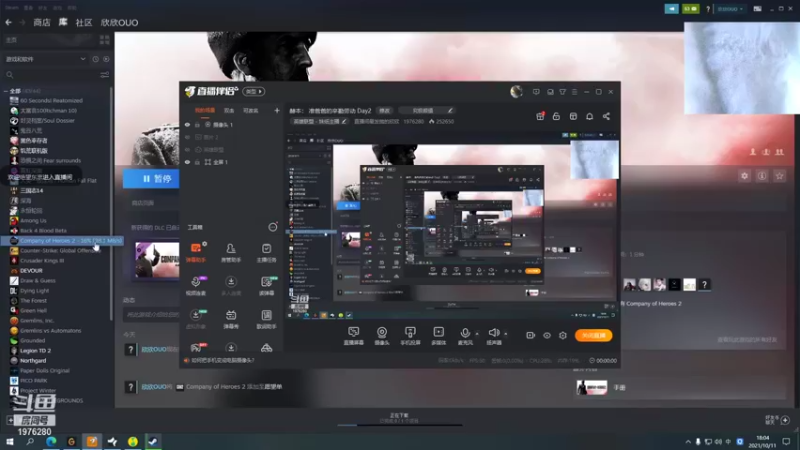
Task: Open the Steam 商店 store tab
Action: click(x=42, y=22)
